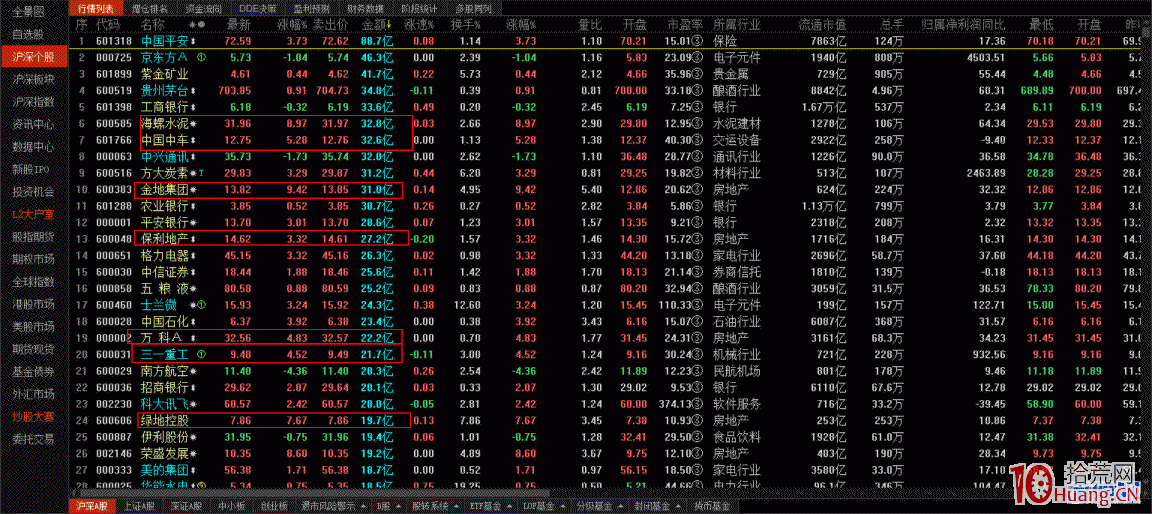Click the marker icons beside the 名称 header
Screen dimensions: 1152x514
[196, 23]
